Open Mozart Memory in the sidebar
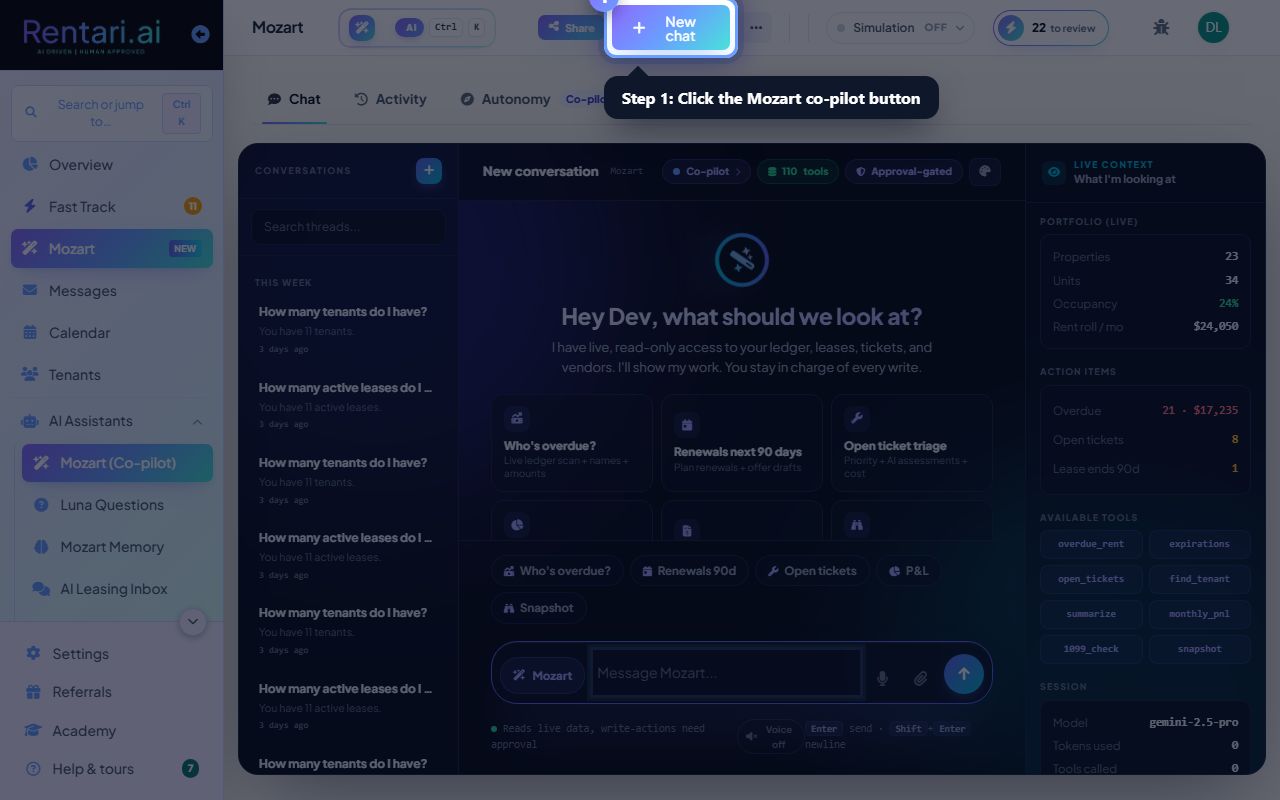 (117, 547)
